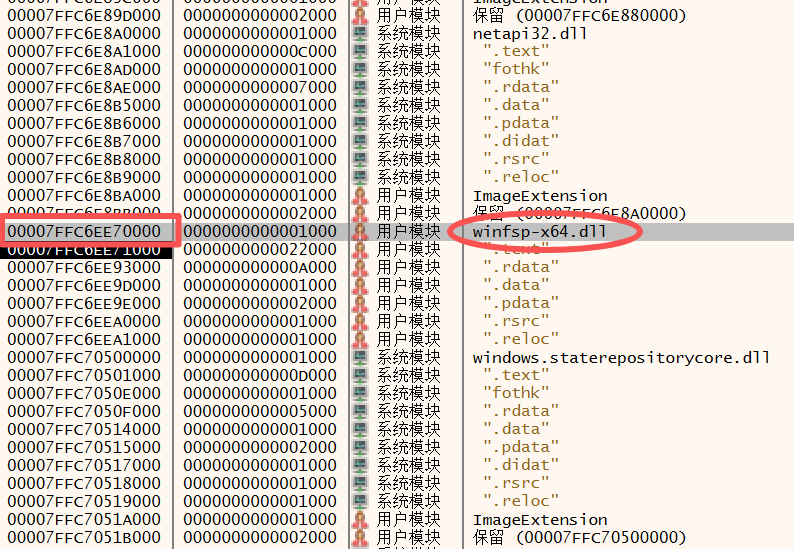Click size 0000000000005000 value
The width and height of the screenshot is (794, 549).
point(260,411)
